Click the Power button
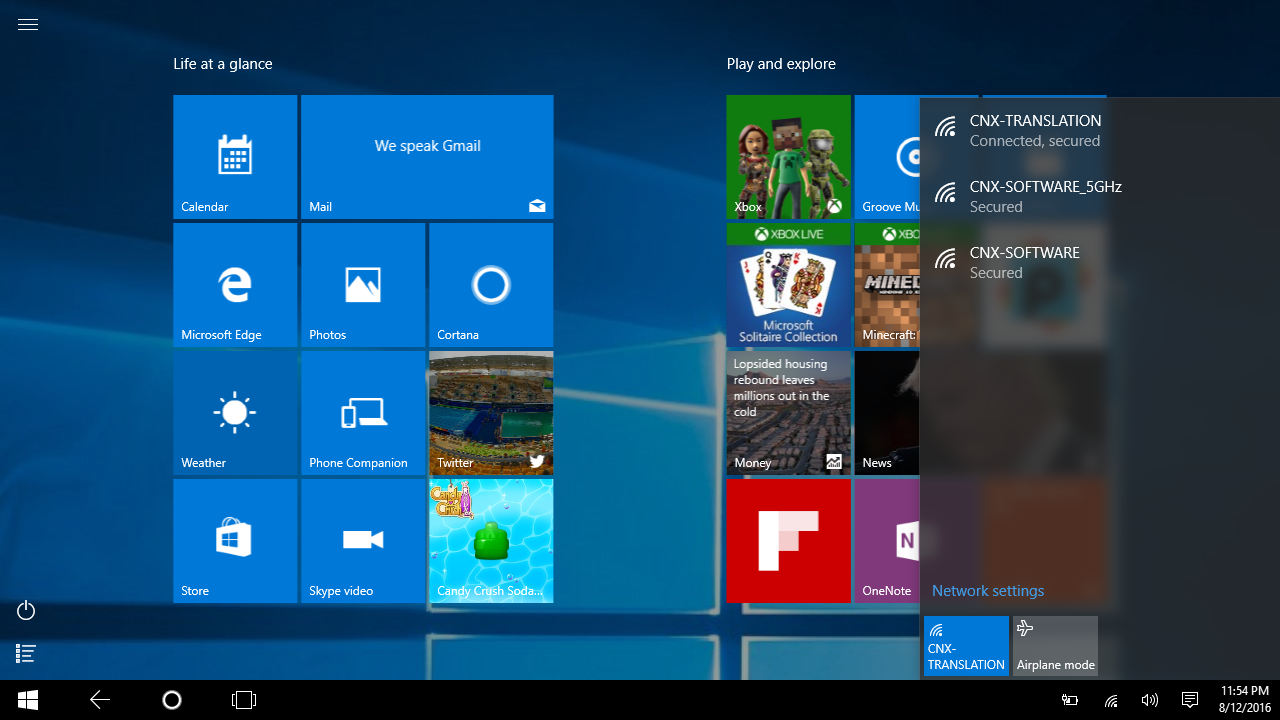1280x720 pixels. [27, 610]
